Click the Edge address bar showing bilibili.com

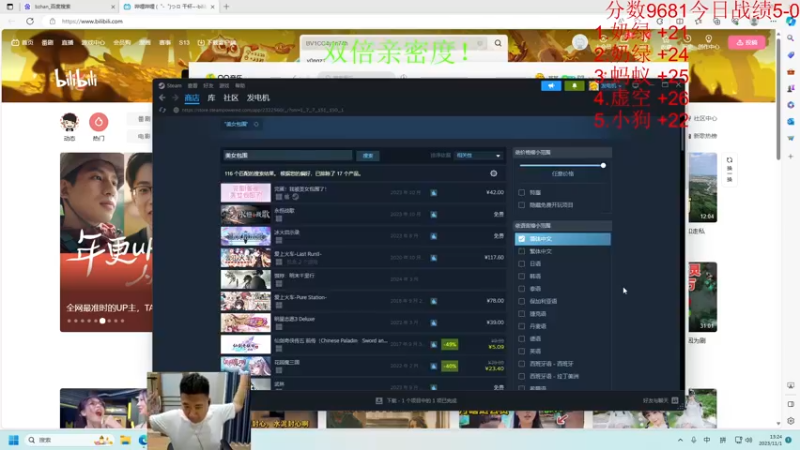[x=92, y=21]
